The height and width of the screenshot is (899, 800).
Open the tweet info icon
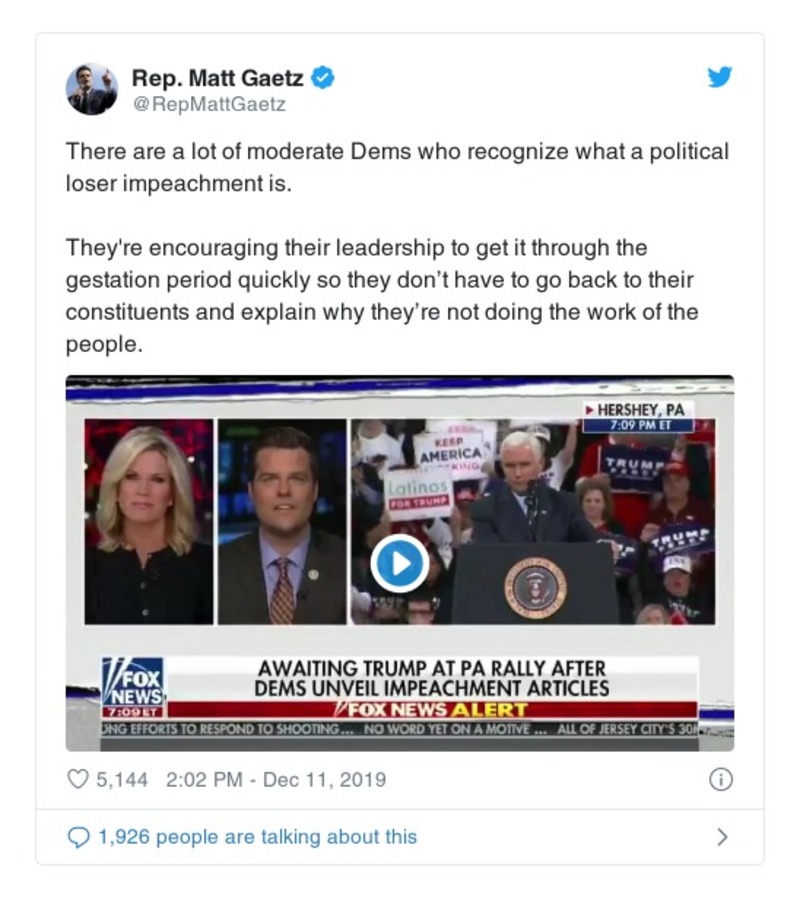click(x=721, y=780)
